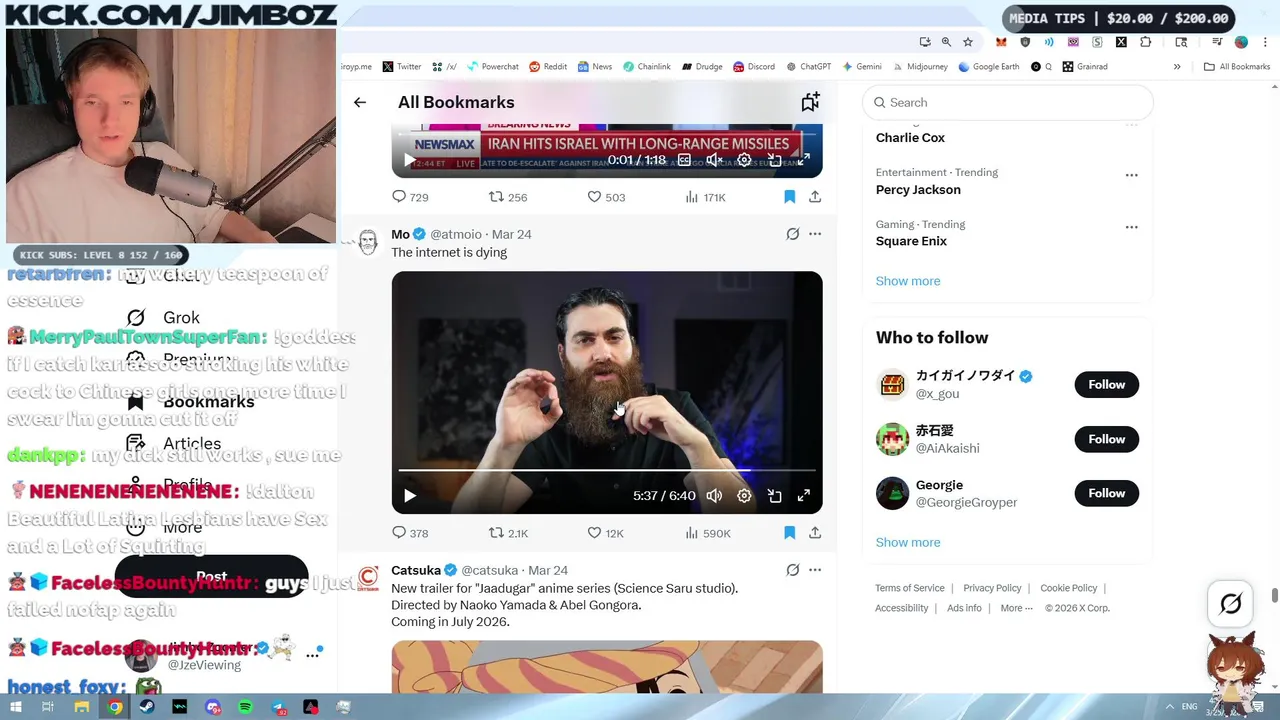The width and height of the screenshot is (1280, 720).
Task: Play the Newsmax video
Action: pos(409,160)
